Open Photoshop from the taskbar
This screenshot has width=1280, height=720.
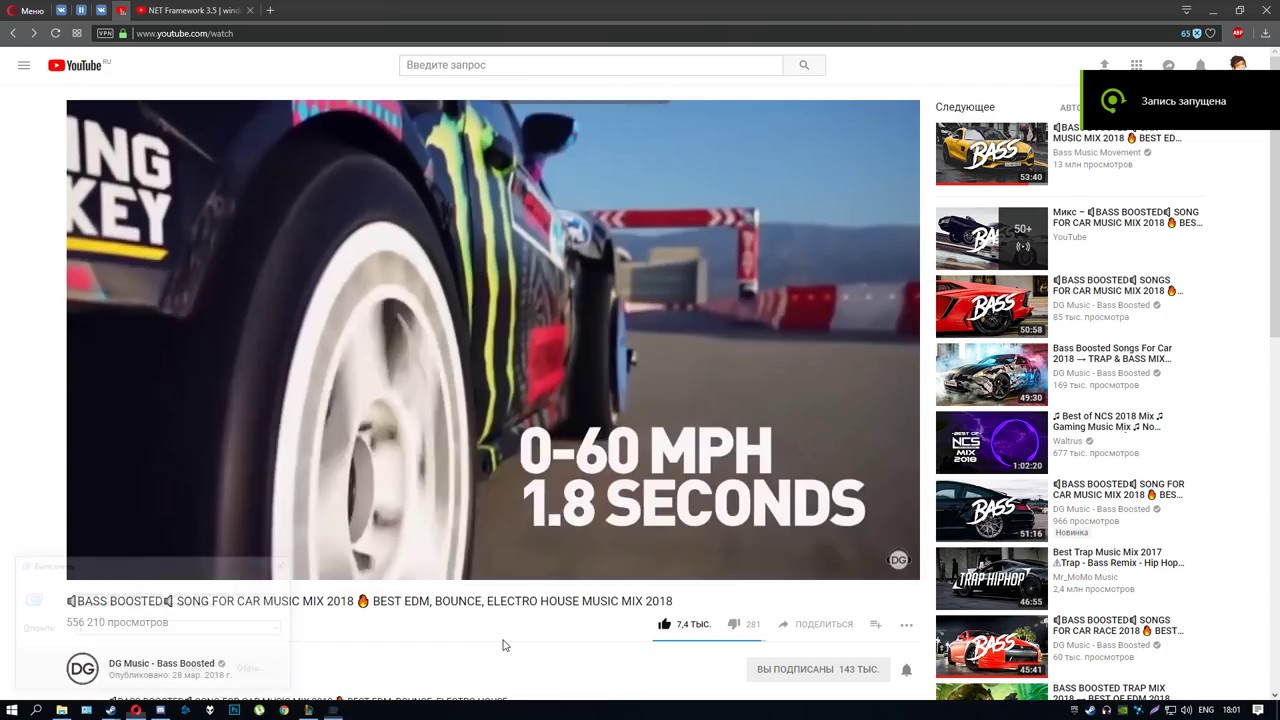click(x=234, y=710)
